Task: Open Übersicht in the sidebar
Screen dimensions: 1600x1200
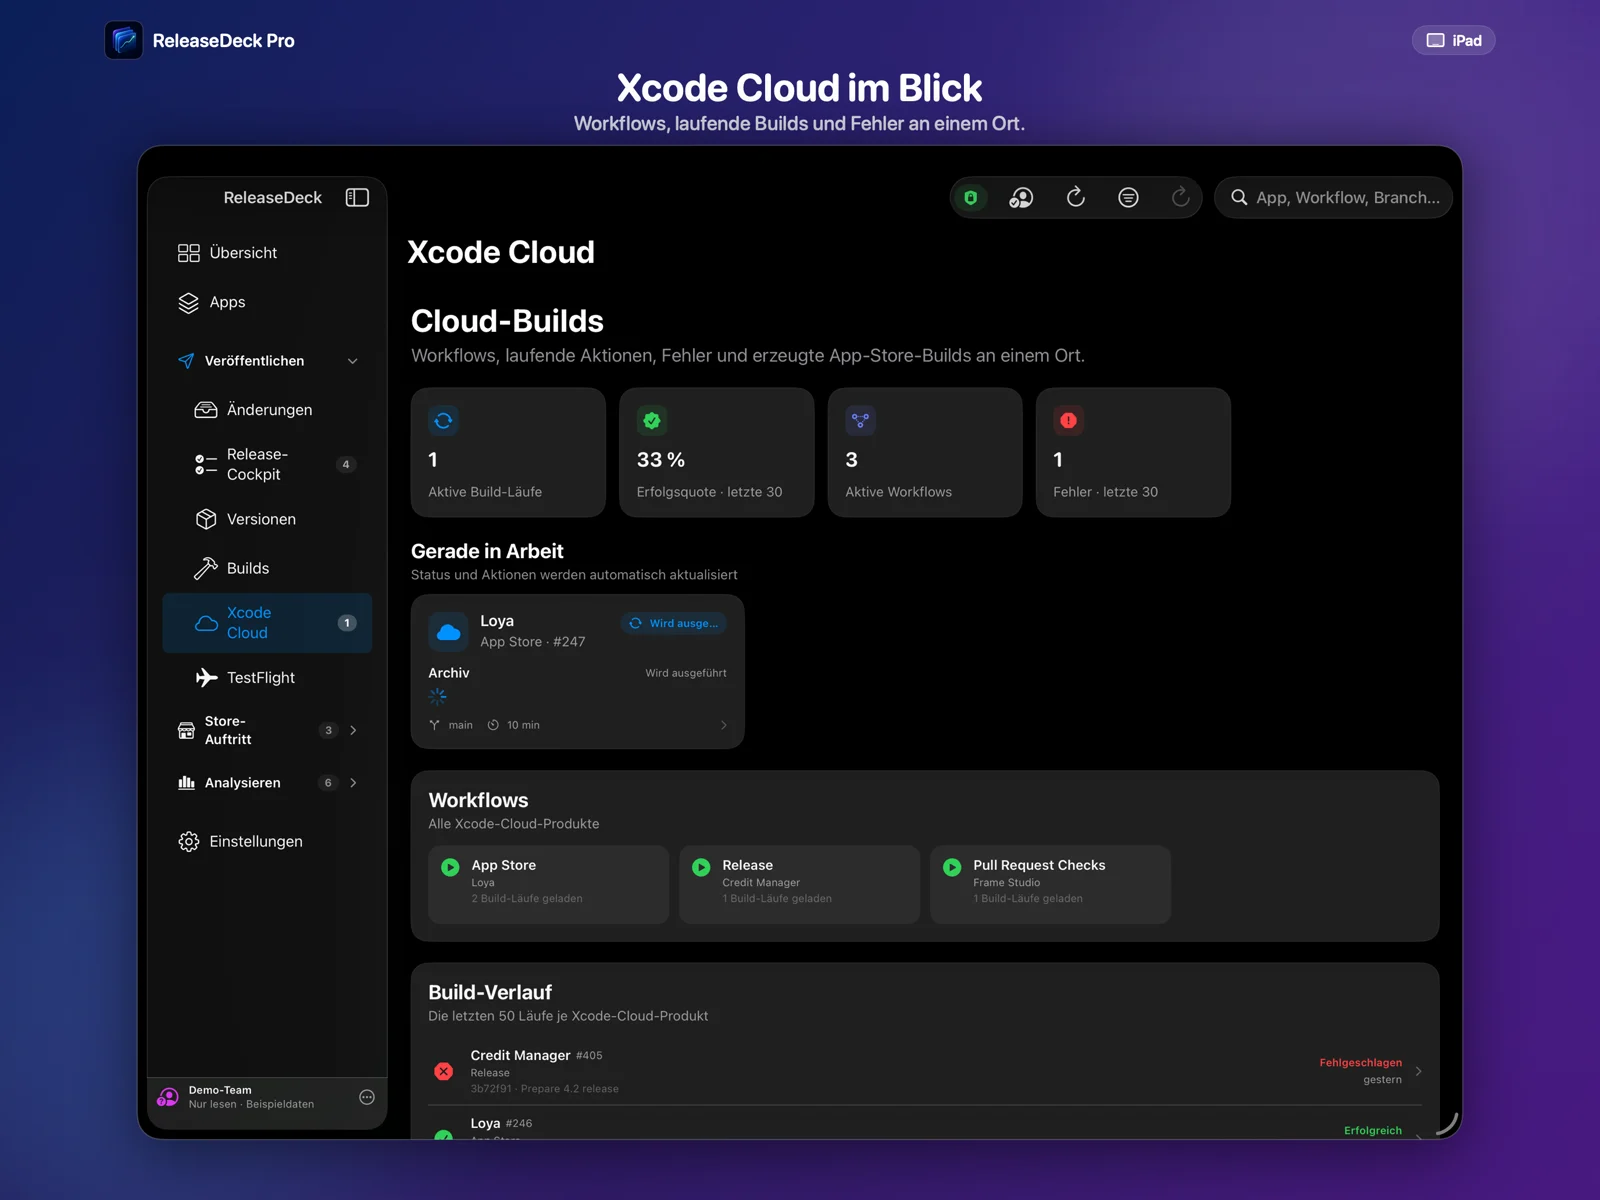Action: point(267,253)
